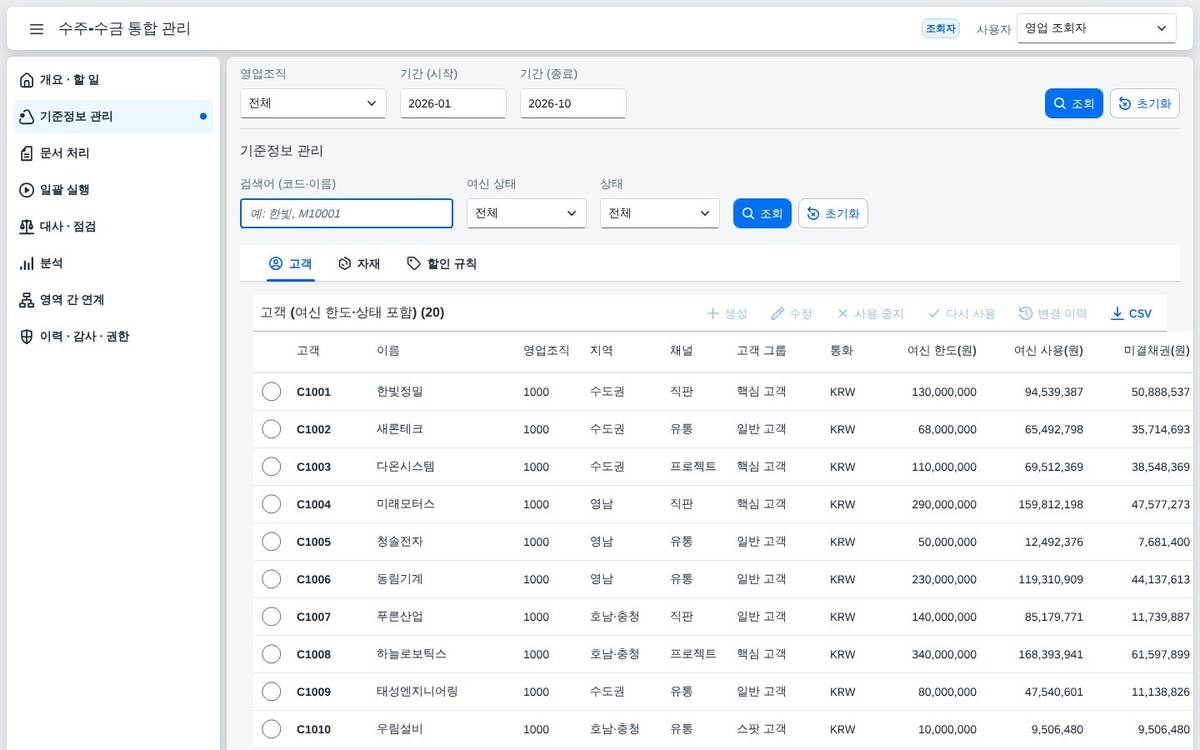Open 이력 · 감사 · 권한 in sidebar
The width and height of the screenshot is (1200, 750).
(x=113, y=336)
